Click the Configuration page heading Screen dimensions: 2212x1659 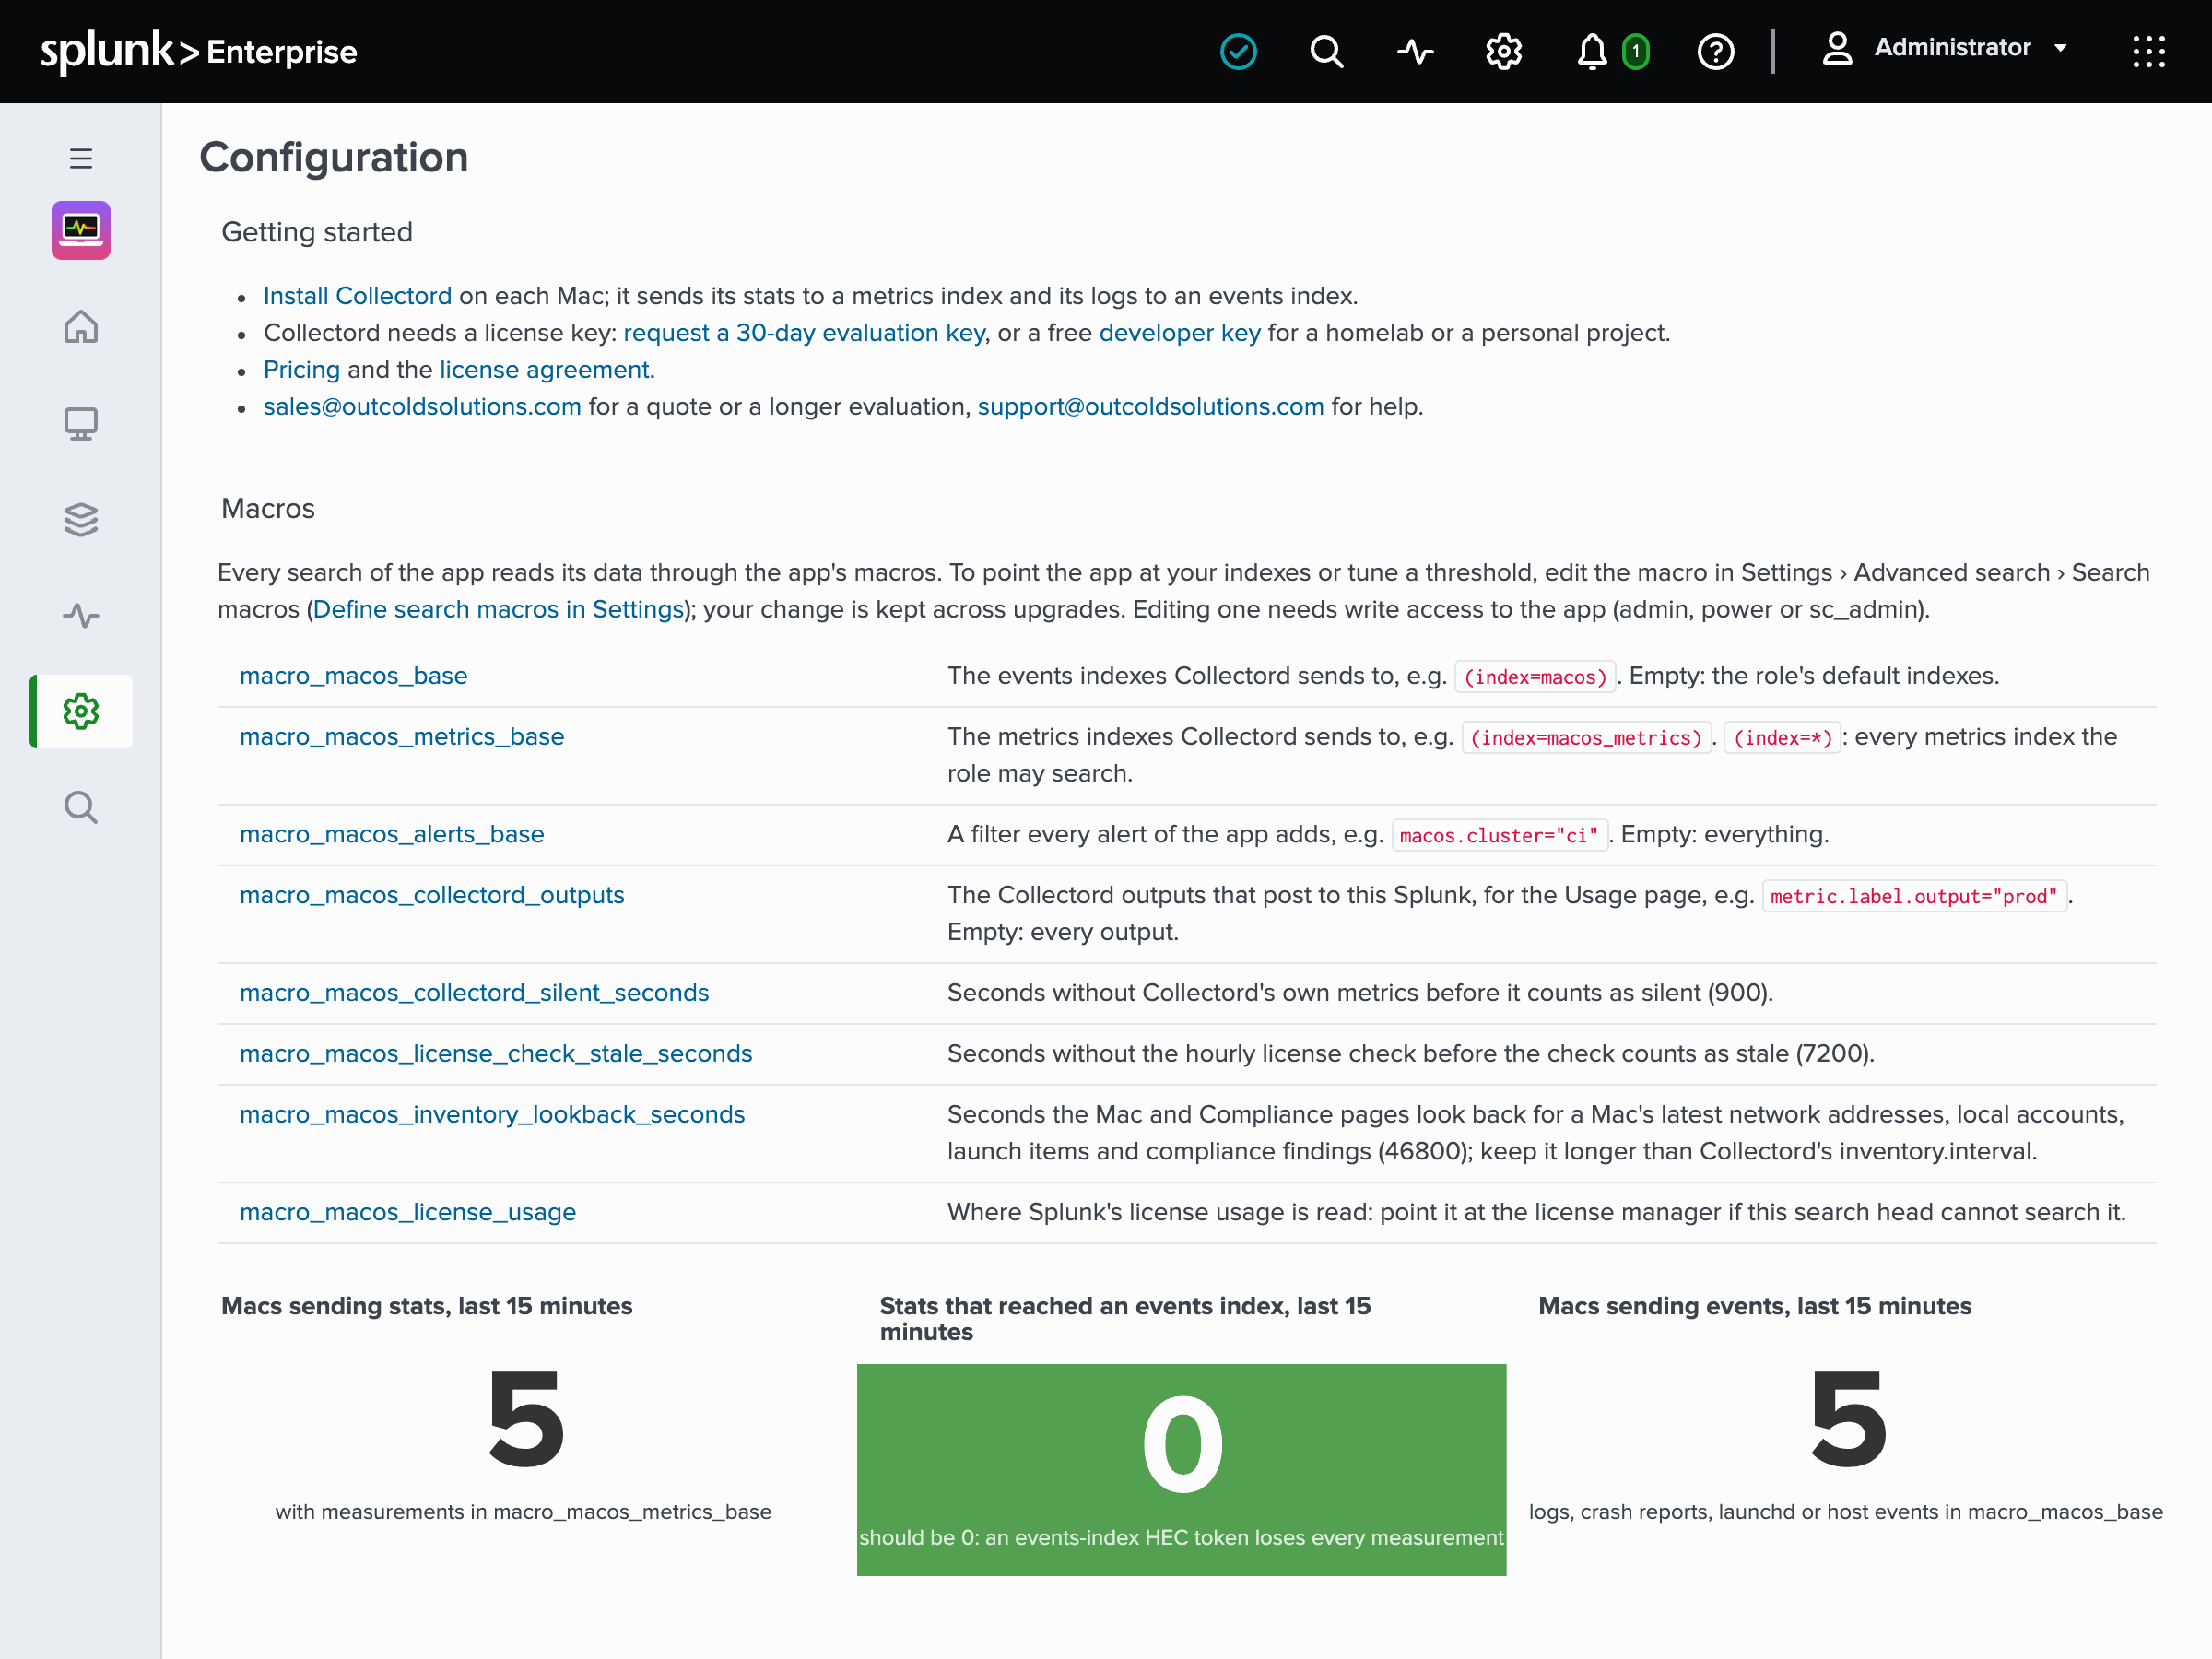(334, 157)
